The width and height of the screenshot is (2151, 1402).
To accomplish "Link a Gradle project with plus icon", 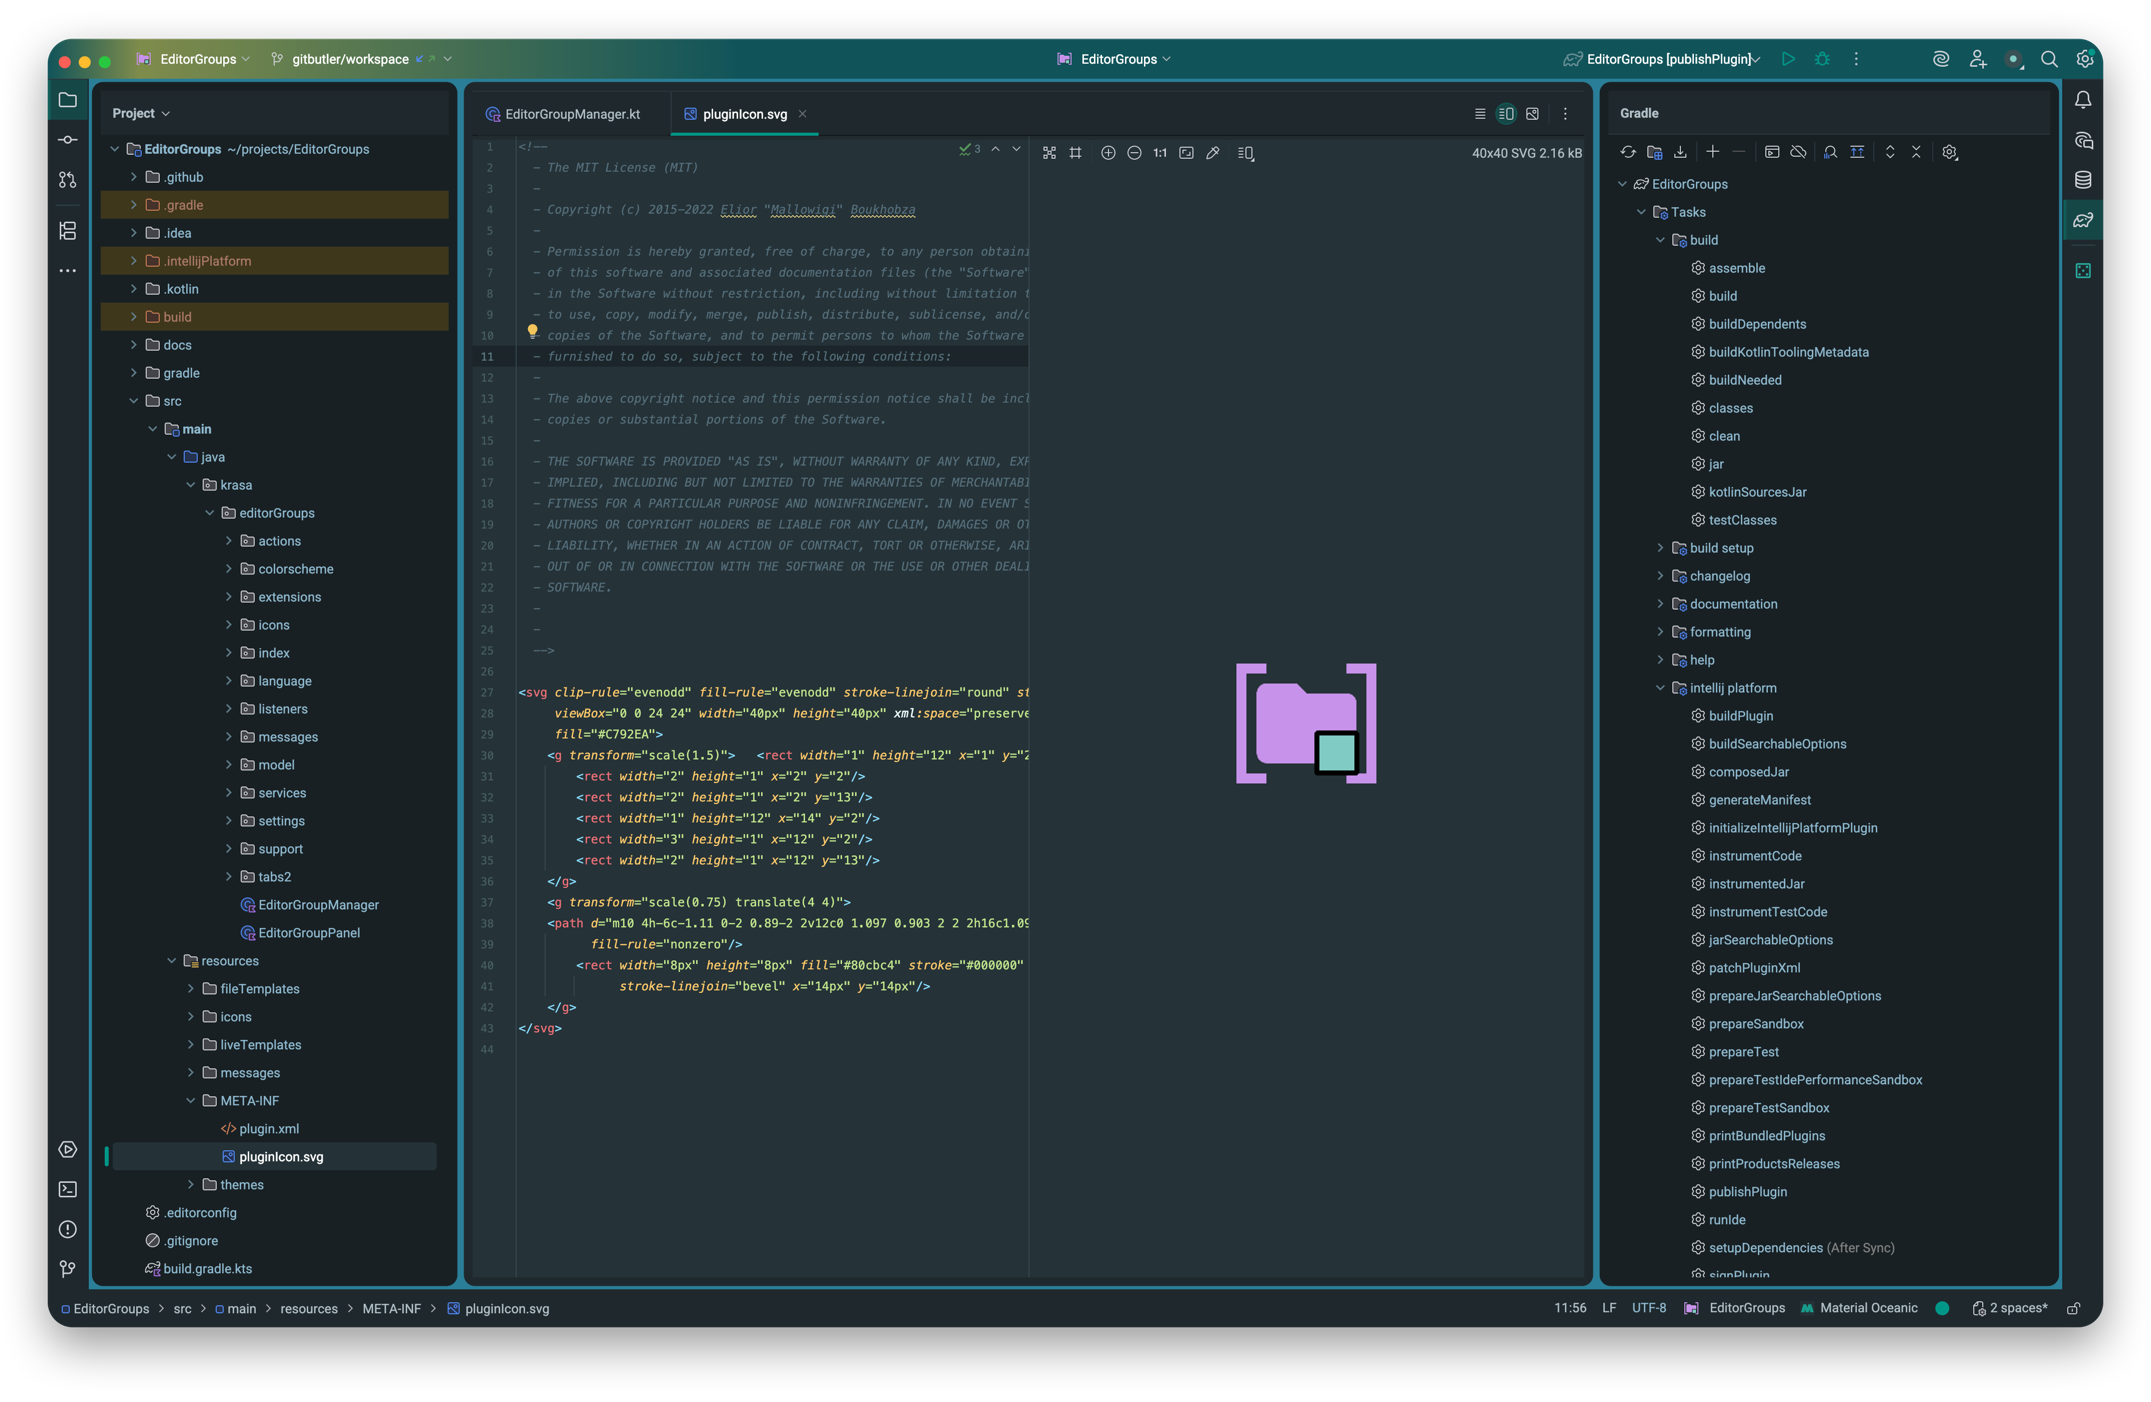I will [x=1713, y=152].
